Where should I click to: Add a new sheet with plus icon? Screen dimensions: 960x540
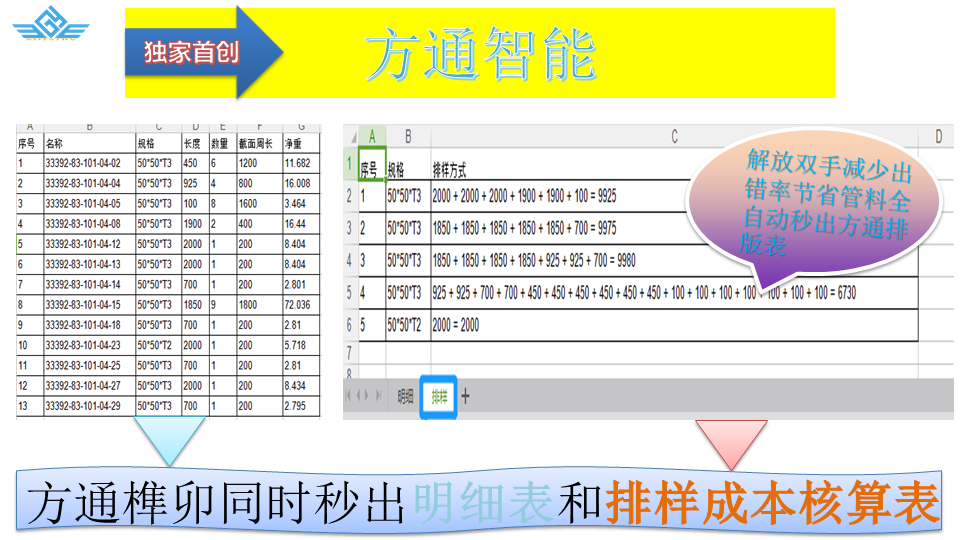coord(465,396)
